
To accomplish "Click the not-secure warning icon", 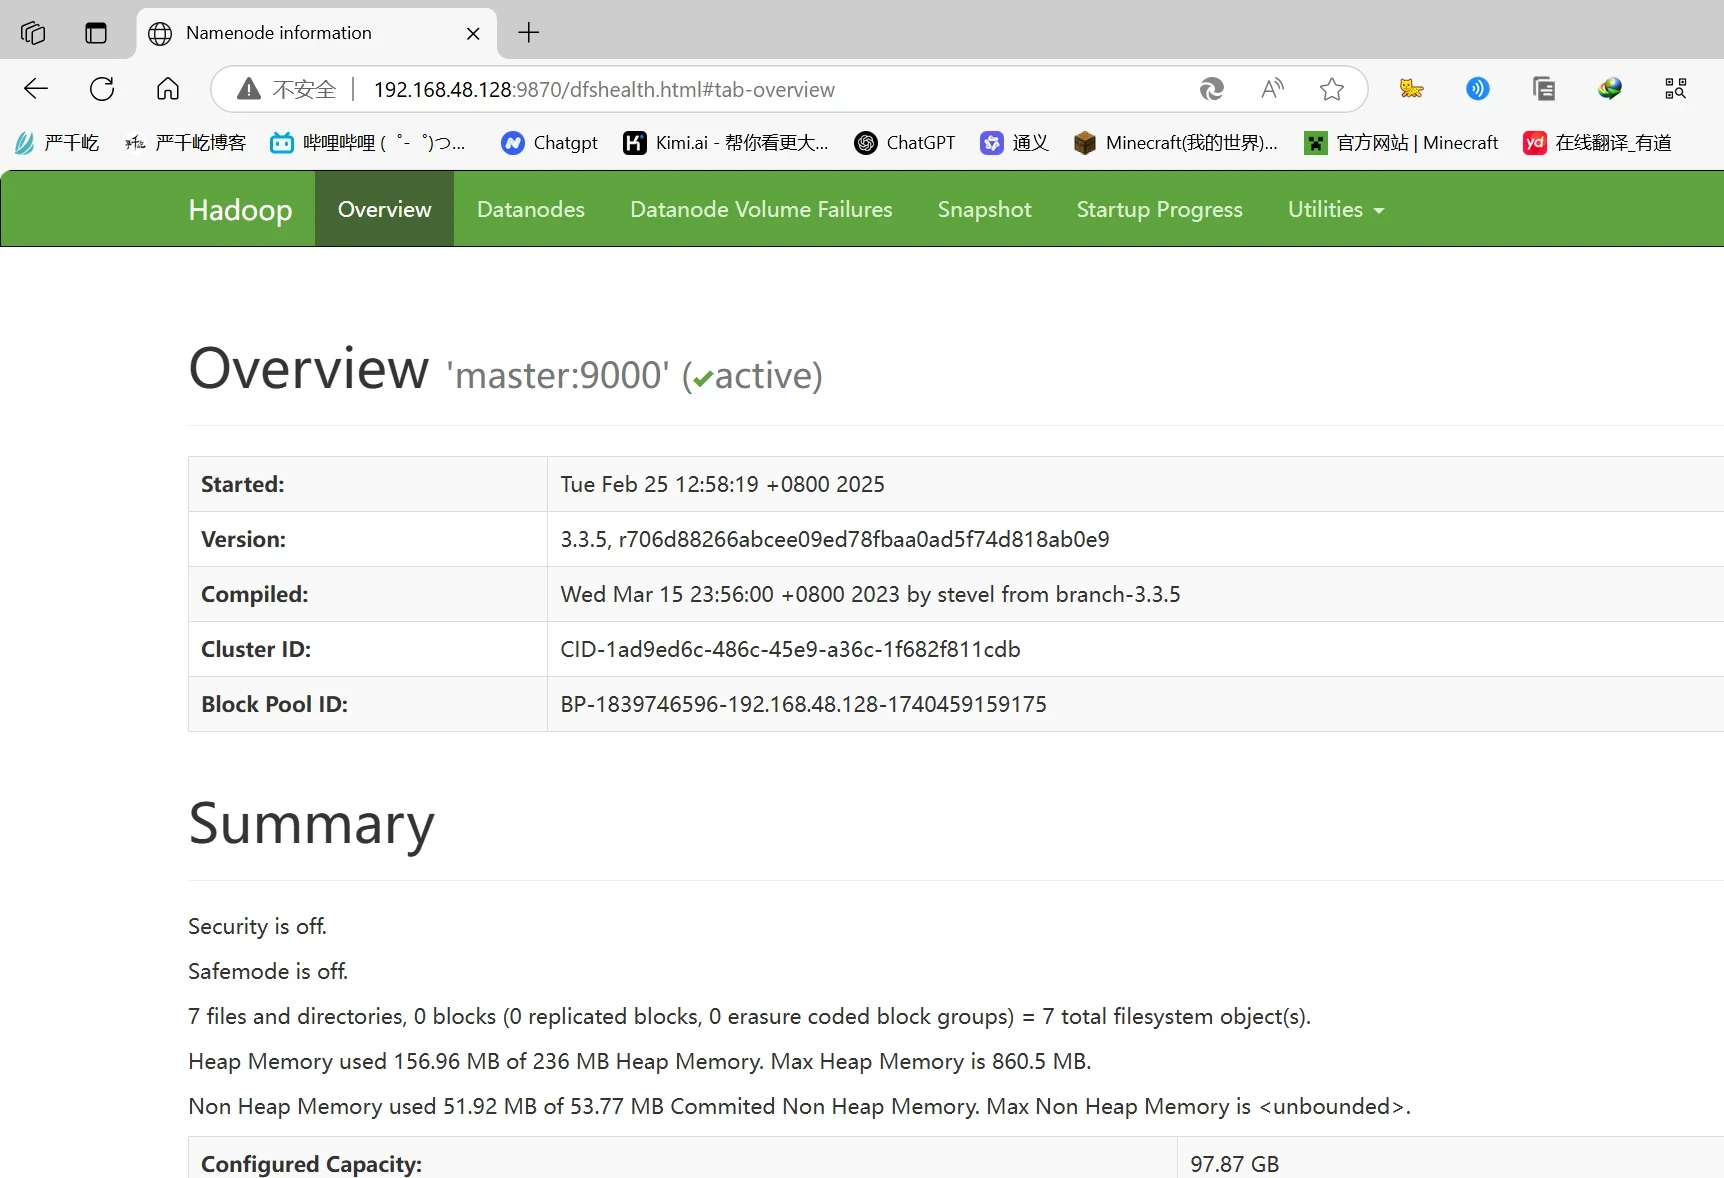I will tap(249, 89).
